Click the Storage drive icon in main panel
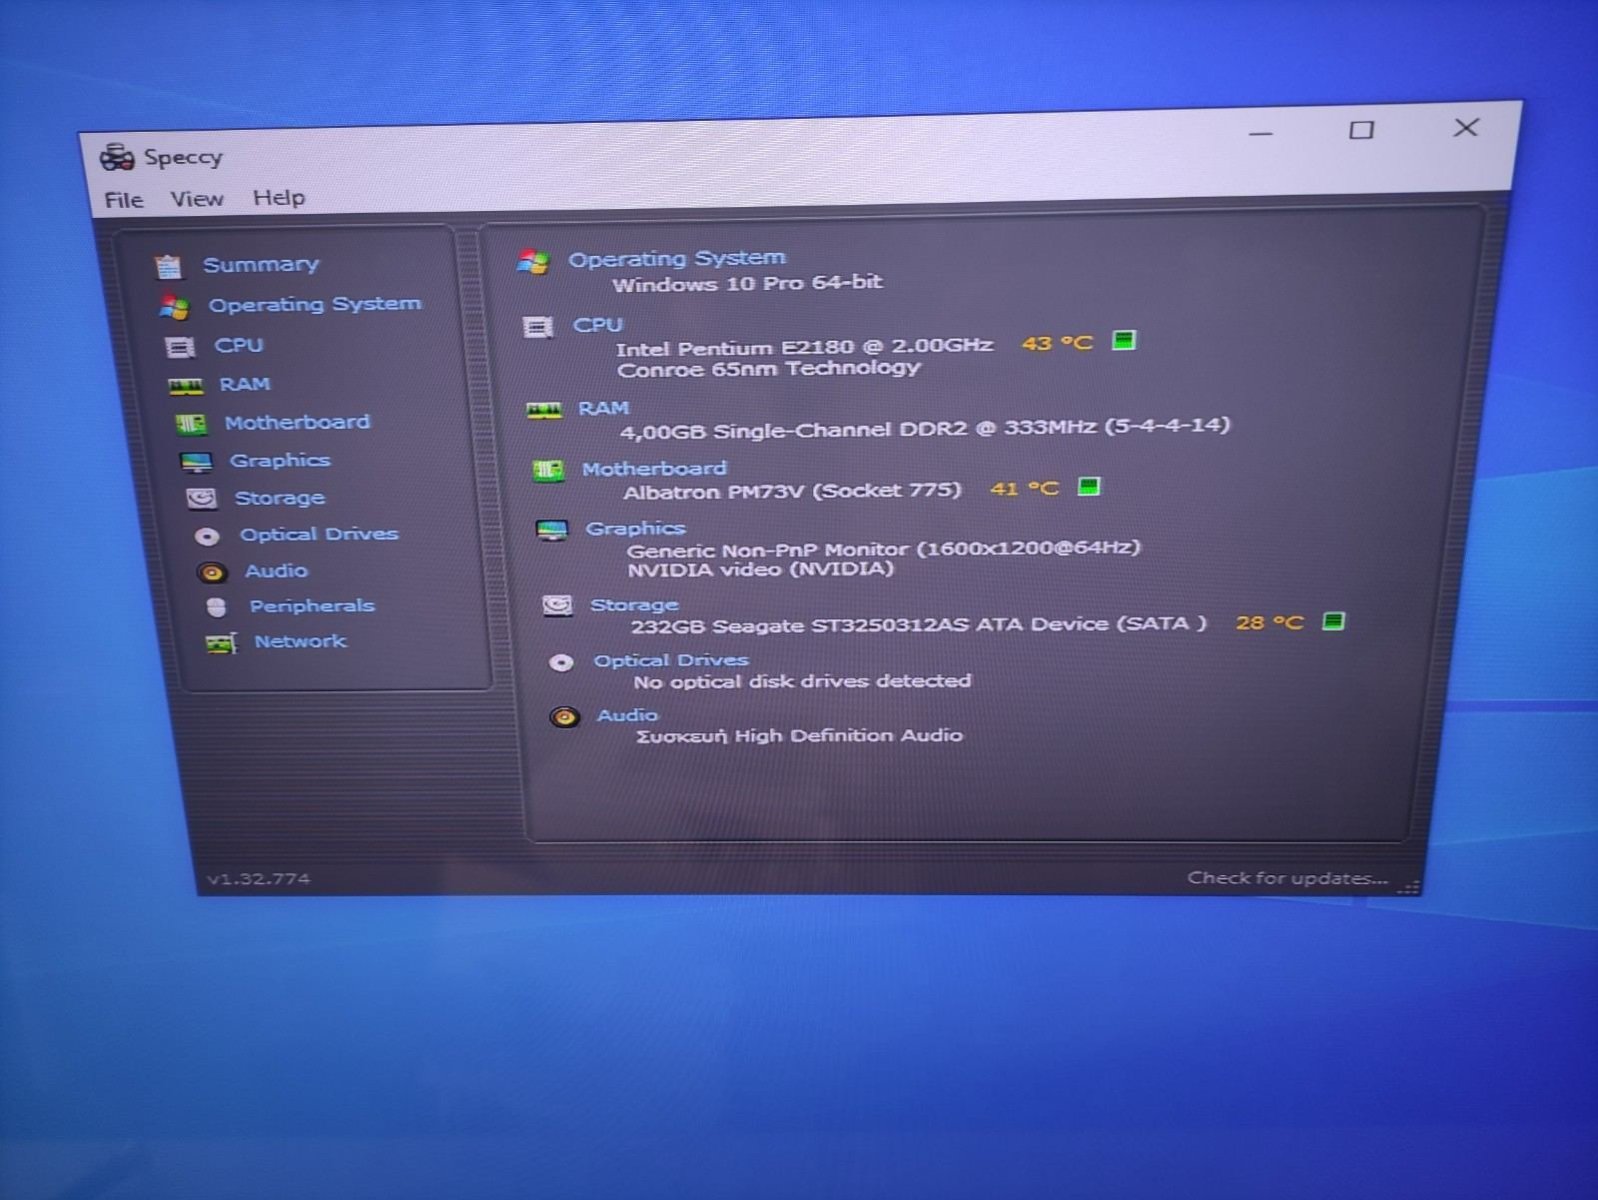This screenshot has width=1598, height=1200. coord(557,605)
